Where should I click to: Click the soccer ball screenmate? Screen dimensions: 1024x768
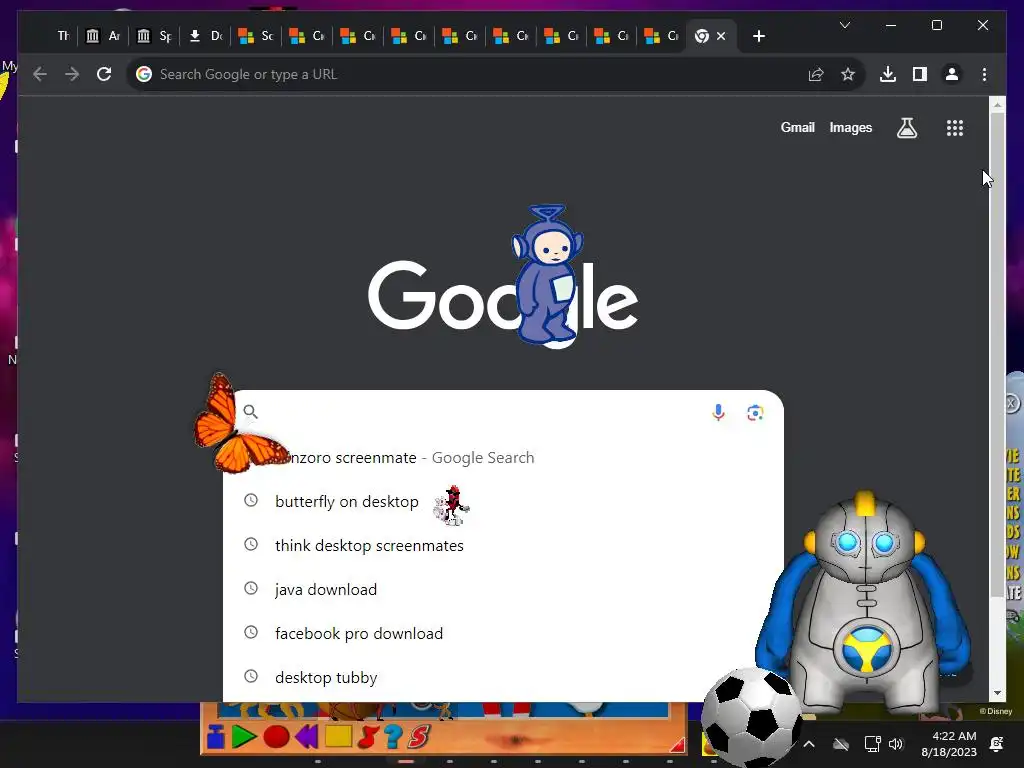(x=751, y=716)
